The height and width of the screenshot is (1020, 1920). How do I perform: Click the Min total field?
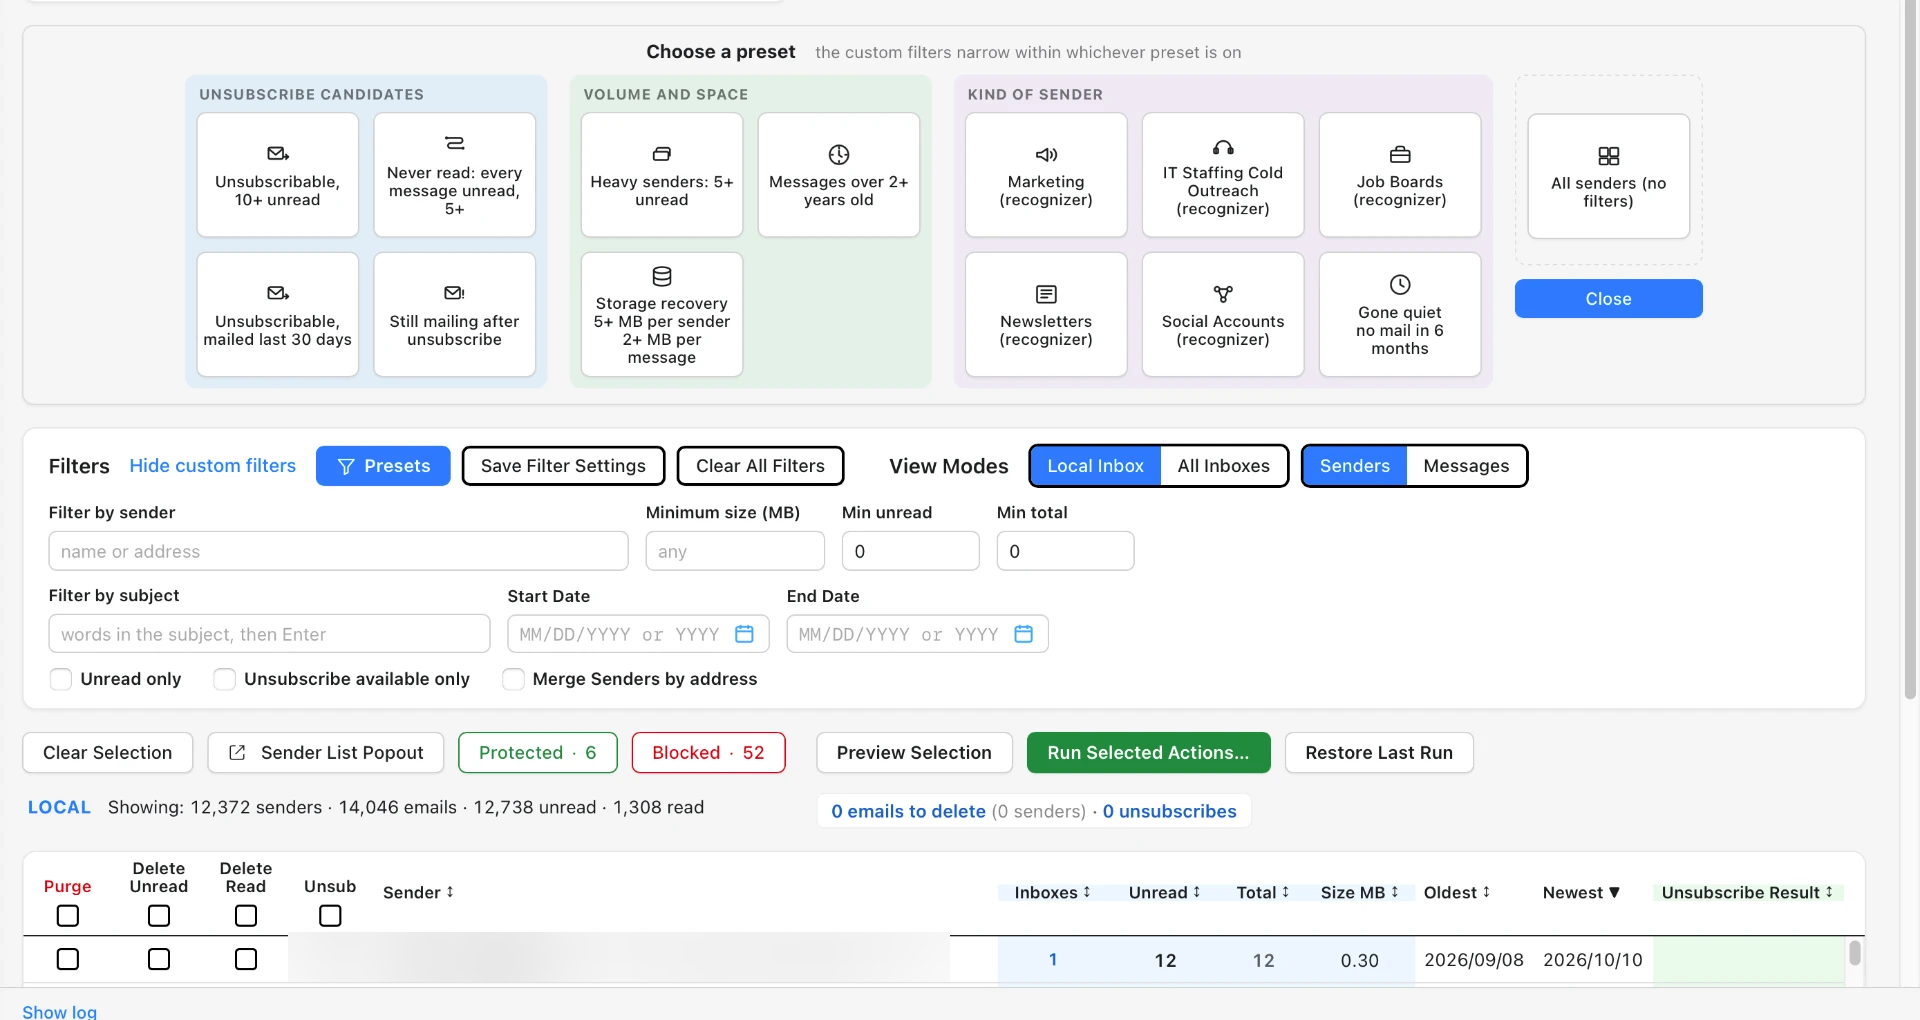[x=1065, y=551]
